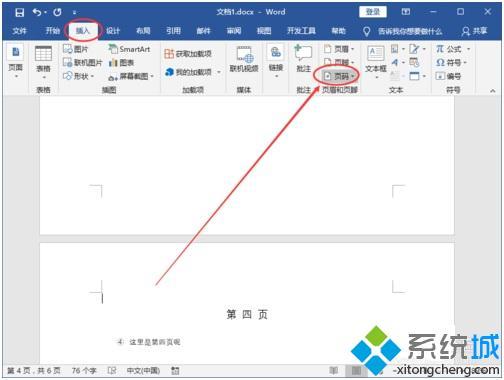The image size is (504, 380).
Task: Open the 链接 (Links) dropdown
Action: 276,62
